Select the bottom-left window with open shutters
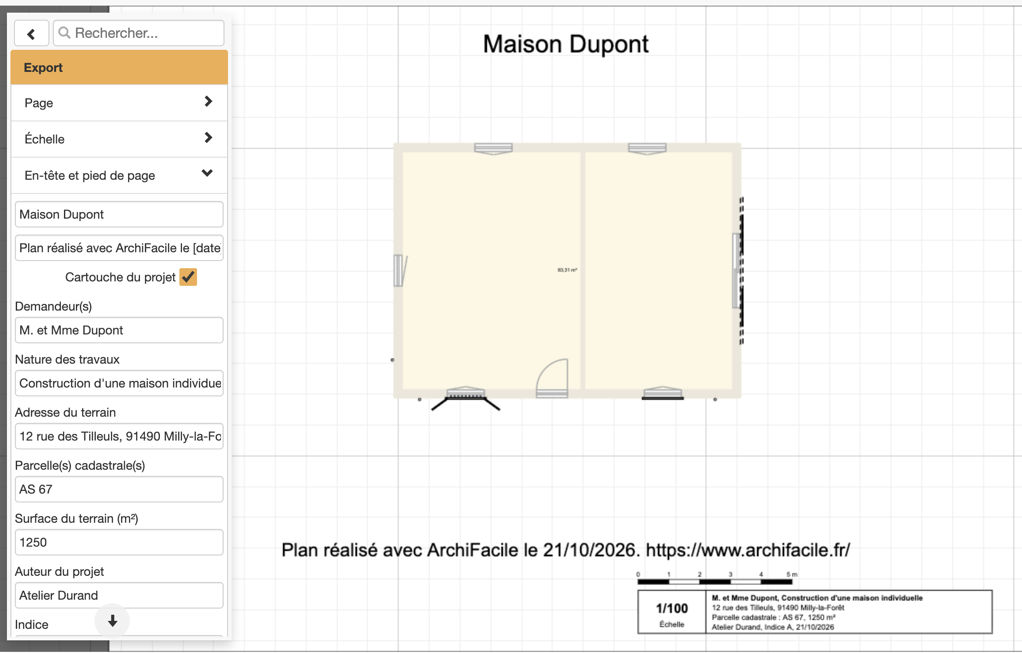The height and width of the screenshot is (653, 1022). coord(465,398)
